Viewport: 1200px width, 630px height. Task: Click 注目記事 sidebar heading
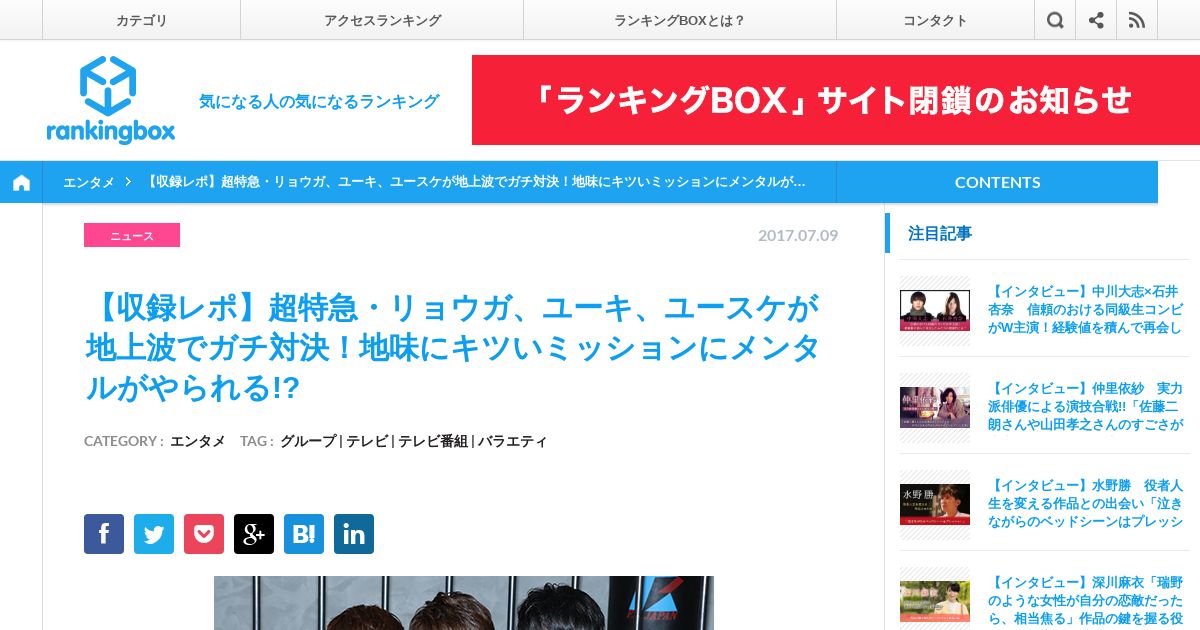pyautogui.click(x=940, y=233)
